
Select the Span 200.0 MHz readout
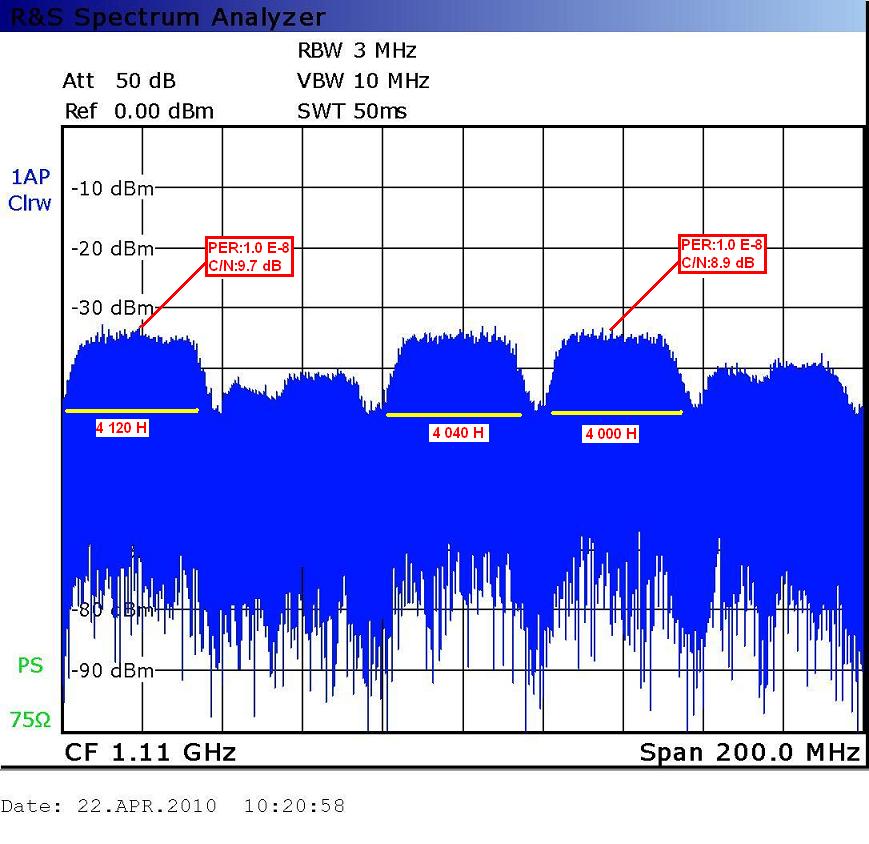point(749,752)
